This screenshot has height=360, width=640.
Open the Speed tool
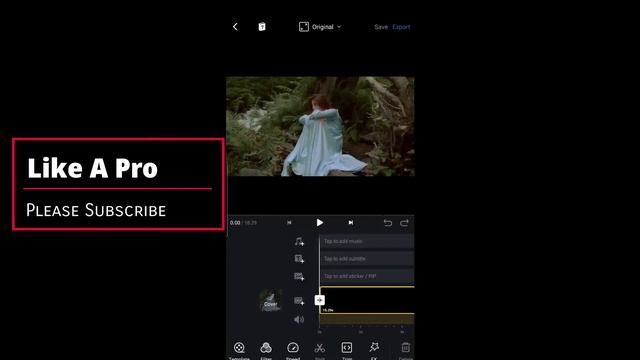pyautogui.click(x=293, y=350)
